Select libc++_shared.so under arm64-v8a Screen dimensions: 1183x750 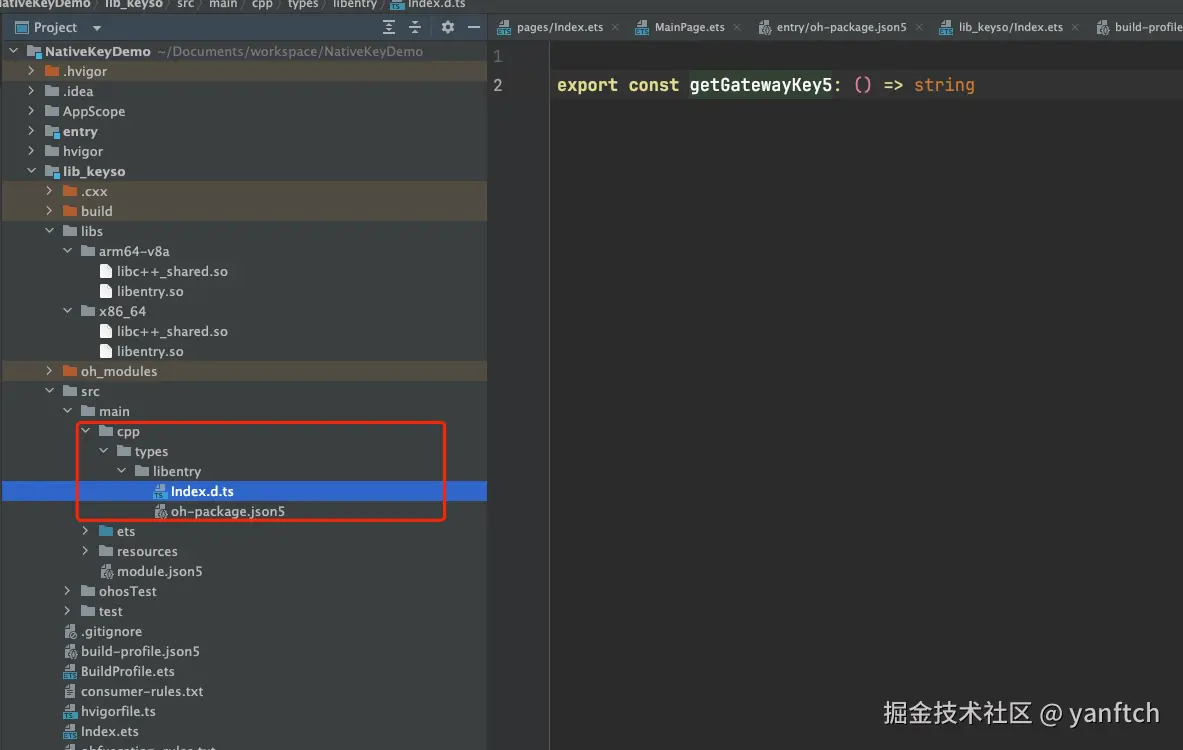click(172, 271)
